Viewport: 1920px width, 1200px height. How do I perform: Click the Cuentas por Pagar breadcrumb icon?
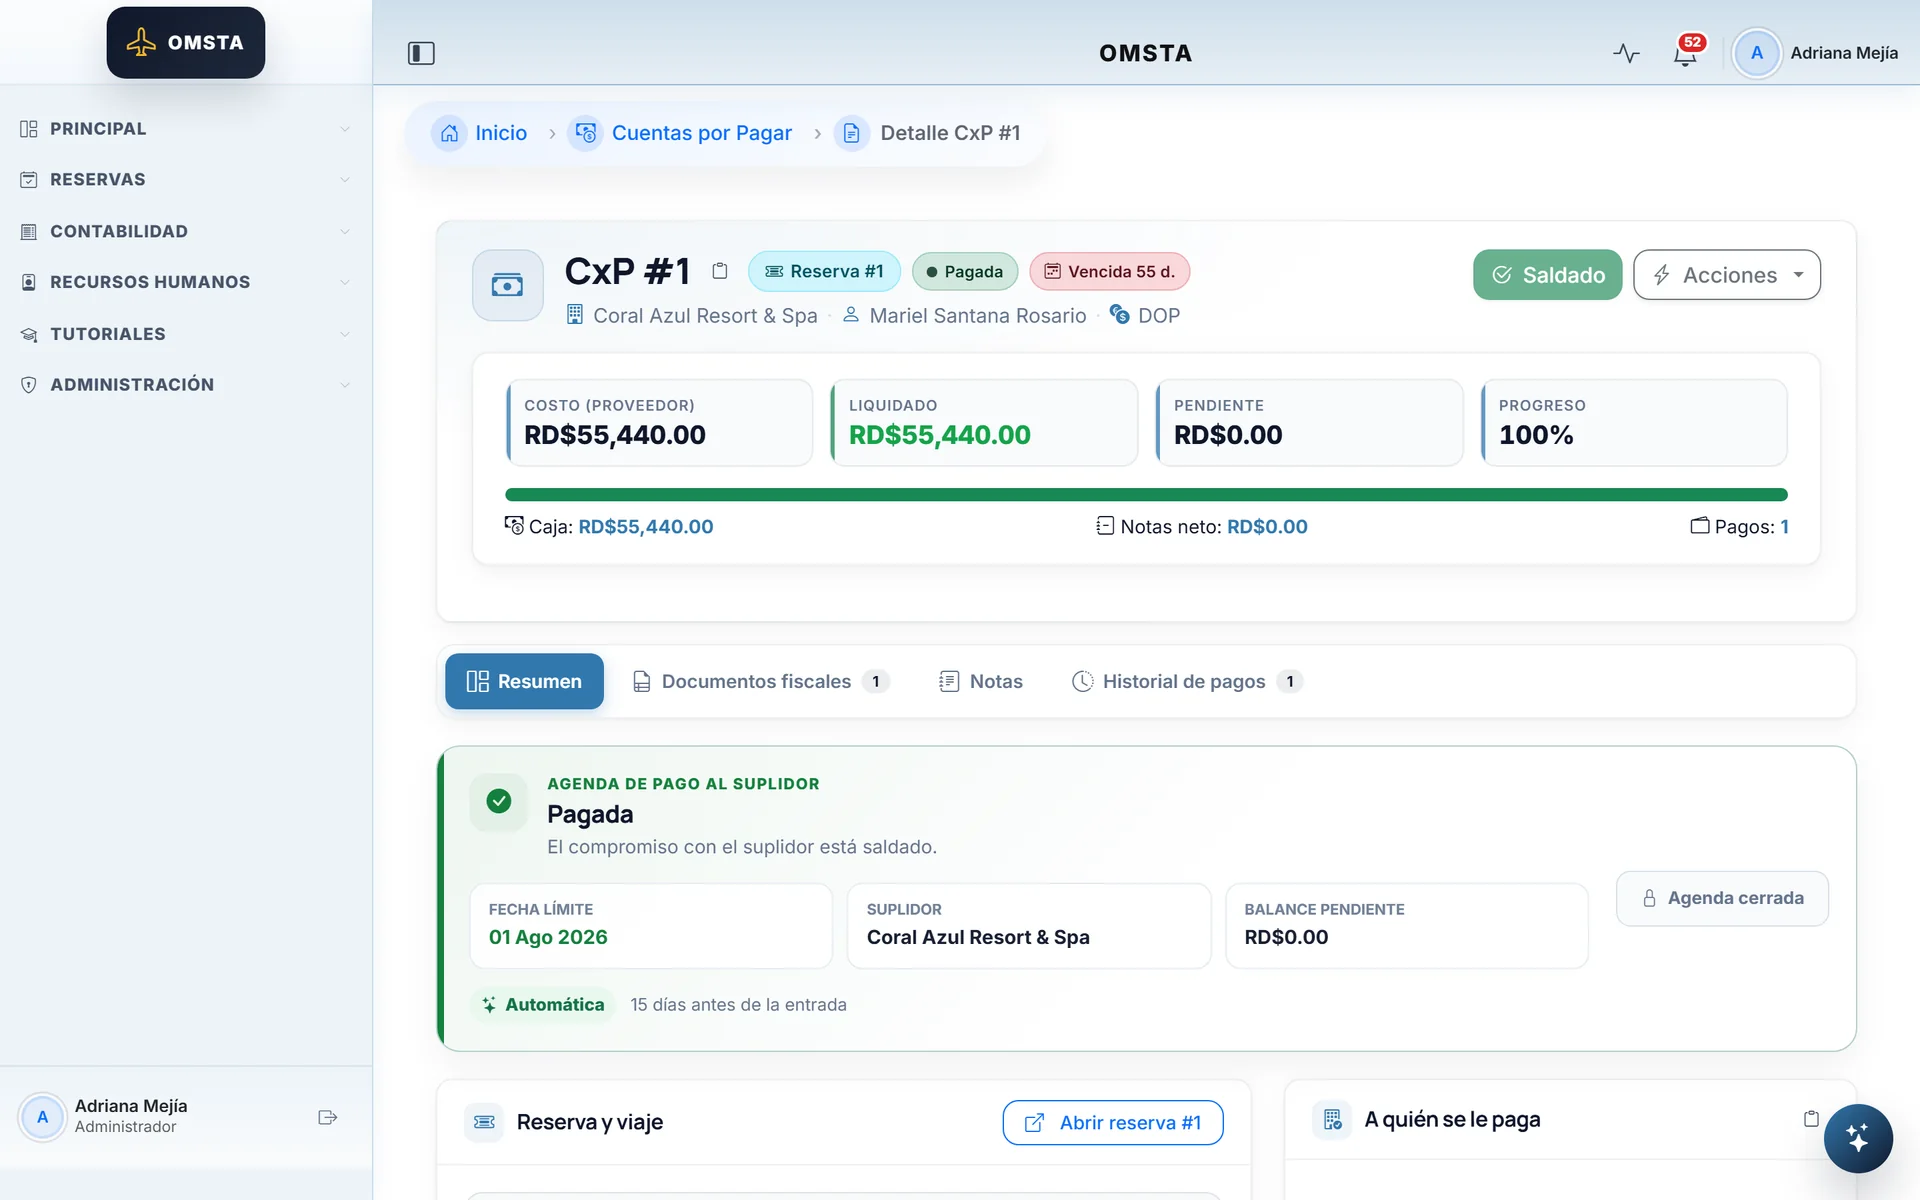click(586, 133)
